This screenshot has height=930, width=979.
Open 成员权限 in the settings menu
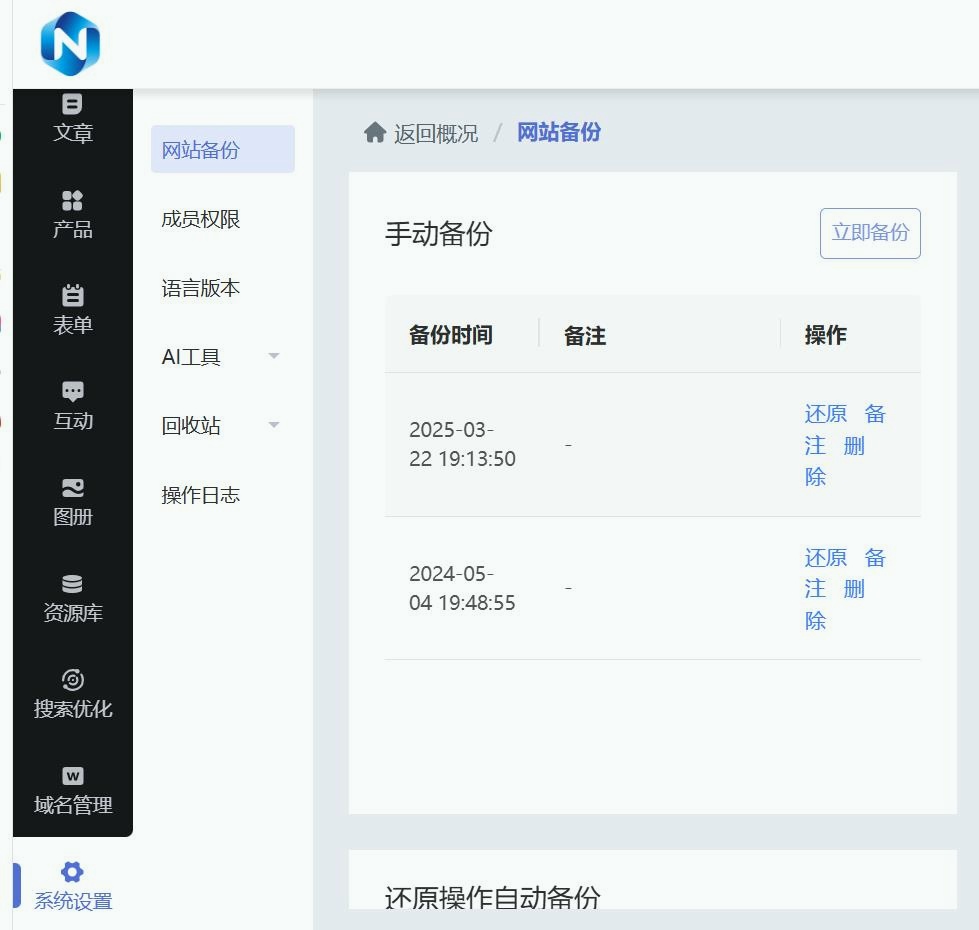pyautogui.click(x=201, y=219)
